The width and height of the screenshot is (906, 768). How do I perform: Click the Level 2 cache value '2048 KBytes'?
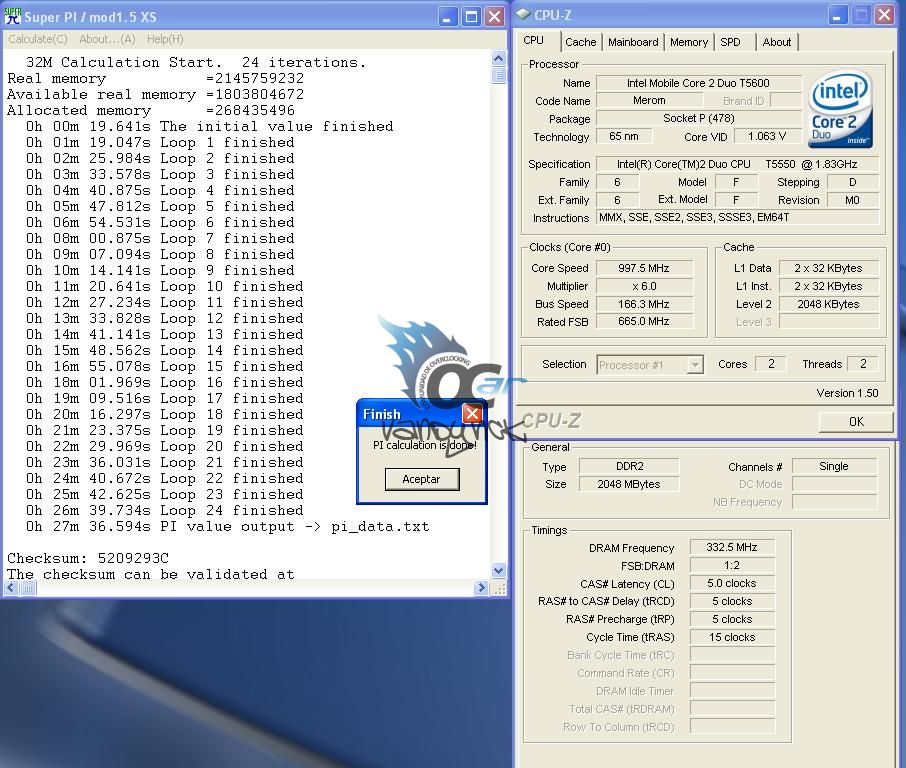click(829, 304)
